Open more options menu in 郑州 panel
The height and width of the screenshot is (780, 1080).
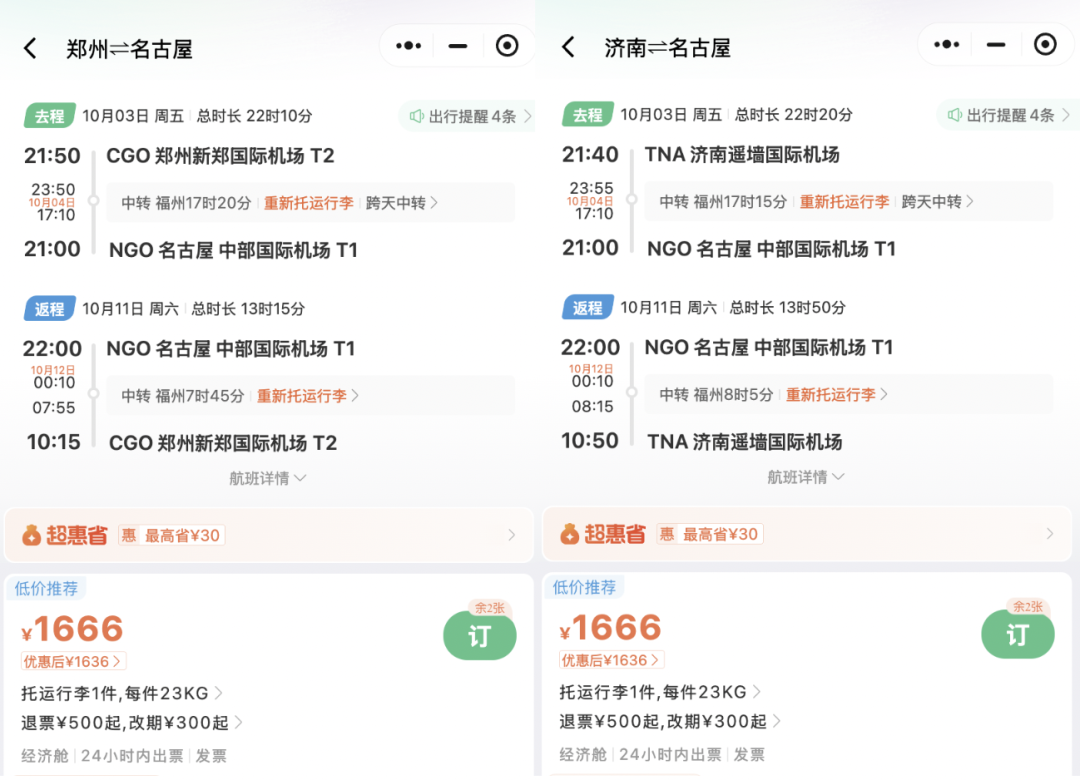tap(408, 46)
